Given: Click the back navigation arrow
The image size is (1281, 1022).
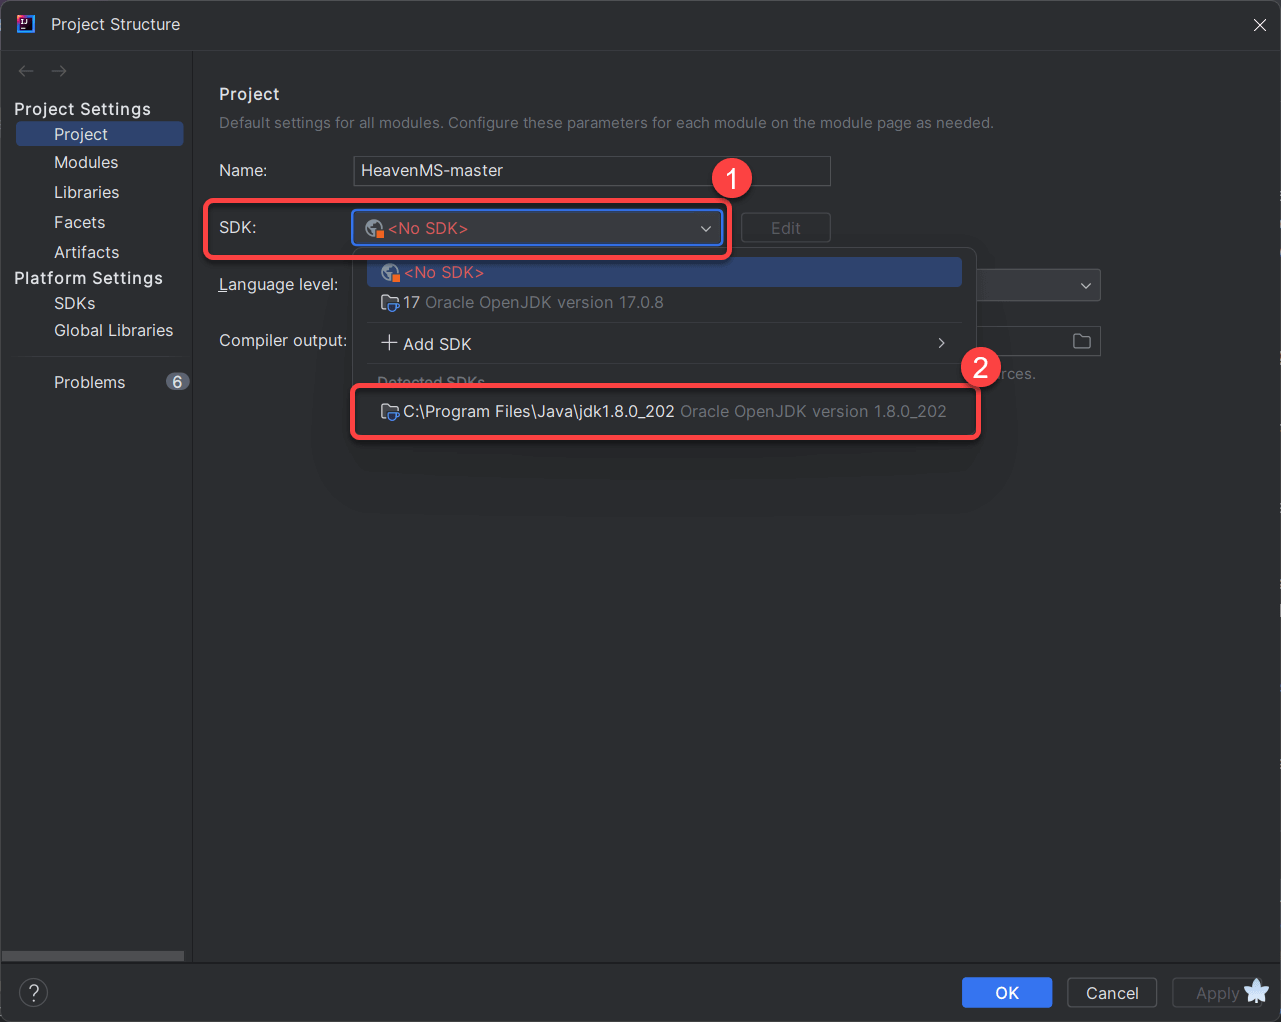Looking at the screenshot, I should click(26, 71).
